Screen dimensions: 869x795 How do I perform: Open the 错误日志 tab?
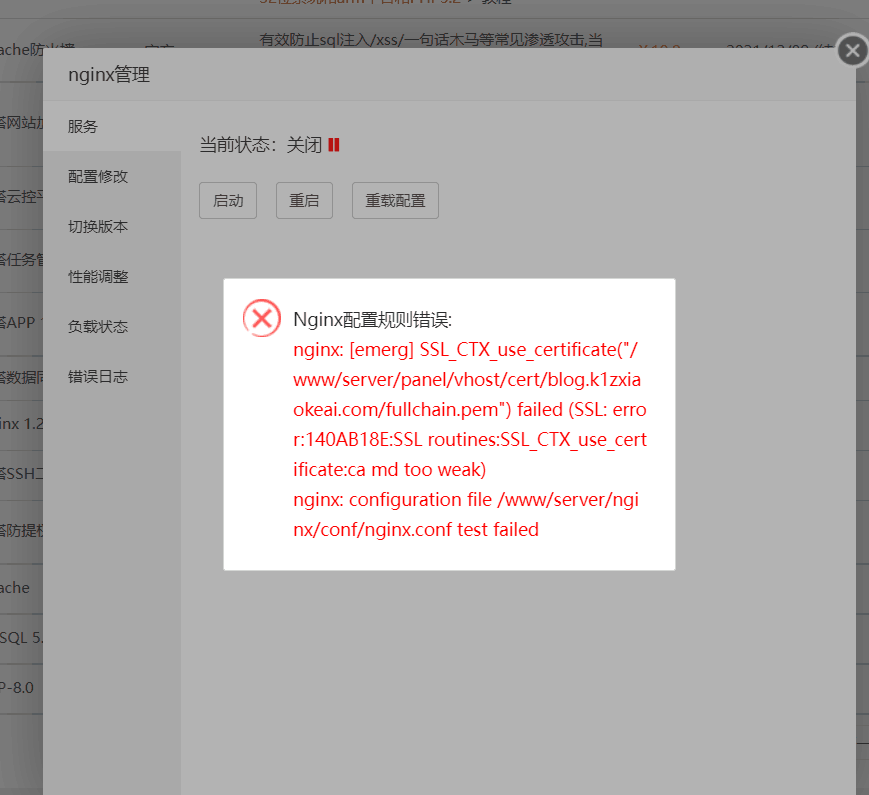click(112, 376)
